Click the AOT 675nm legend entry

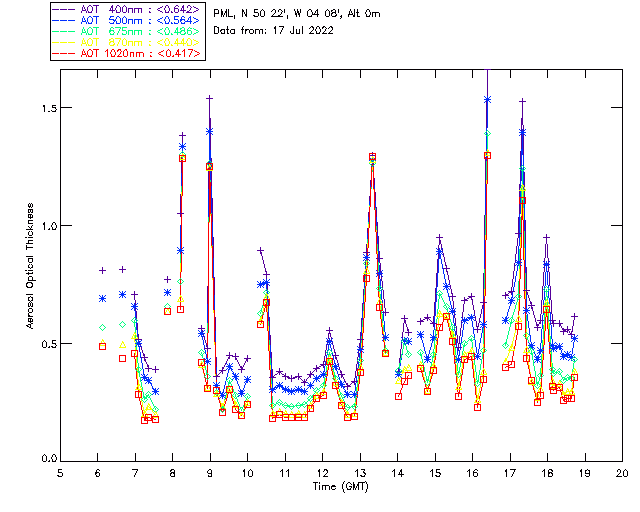coord(126,31)
